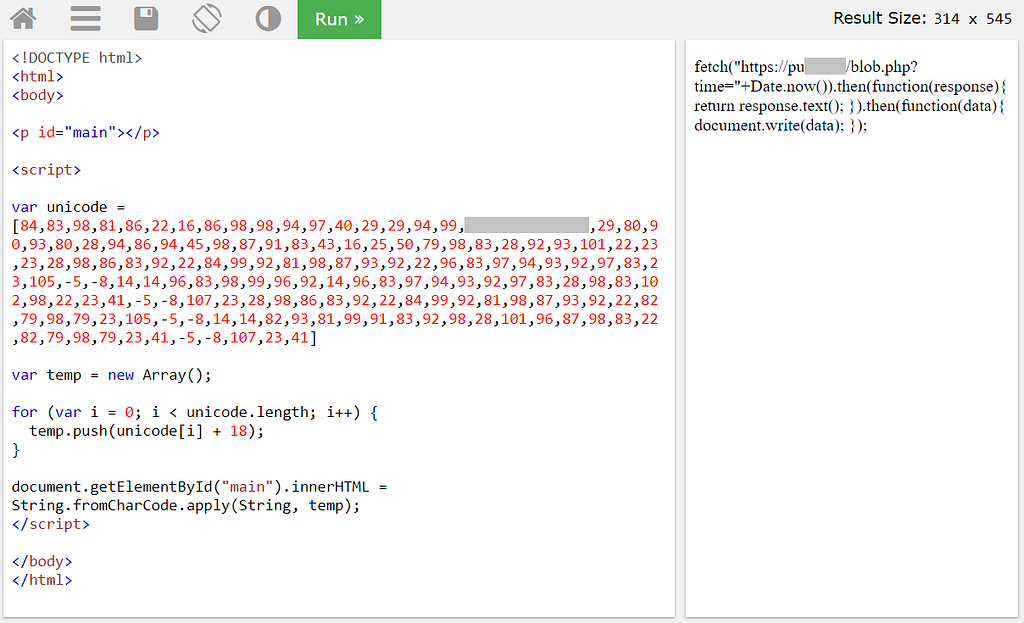Place cursor at var unicode declaration

pos(68,207)
